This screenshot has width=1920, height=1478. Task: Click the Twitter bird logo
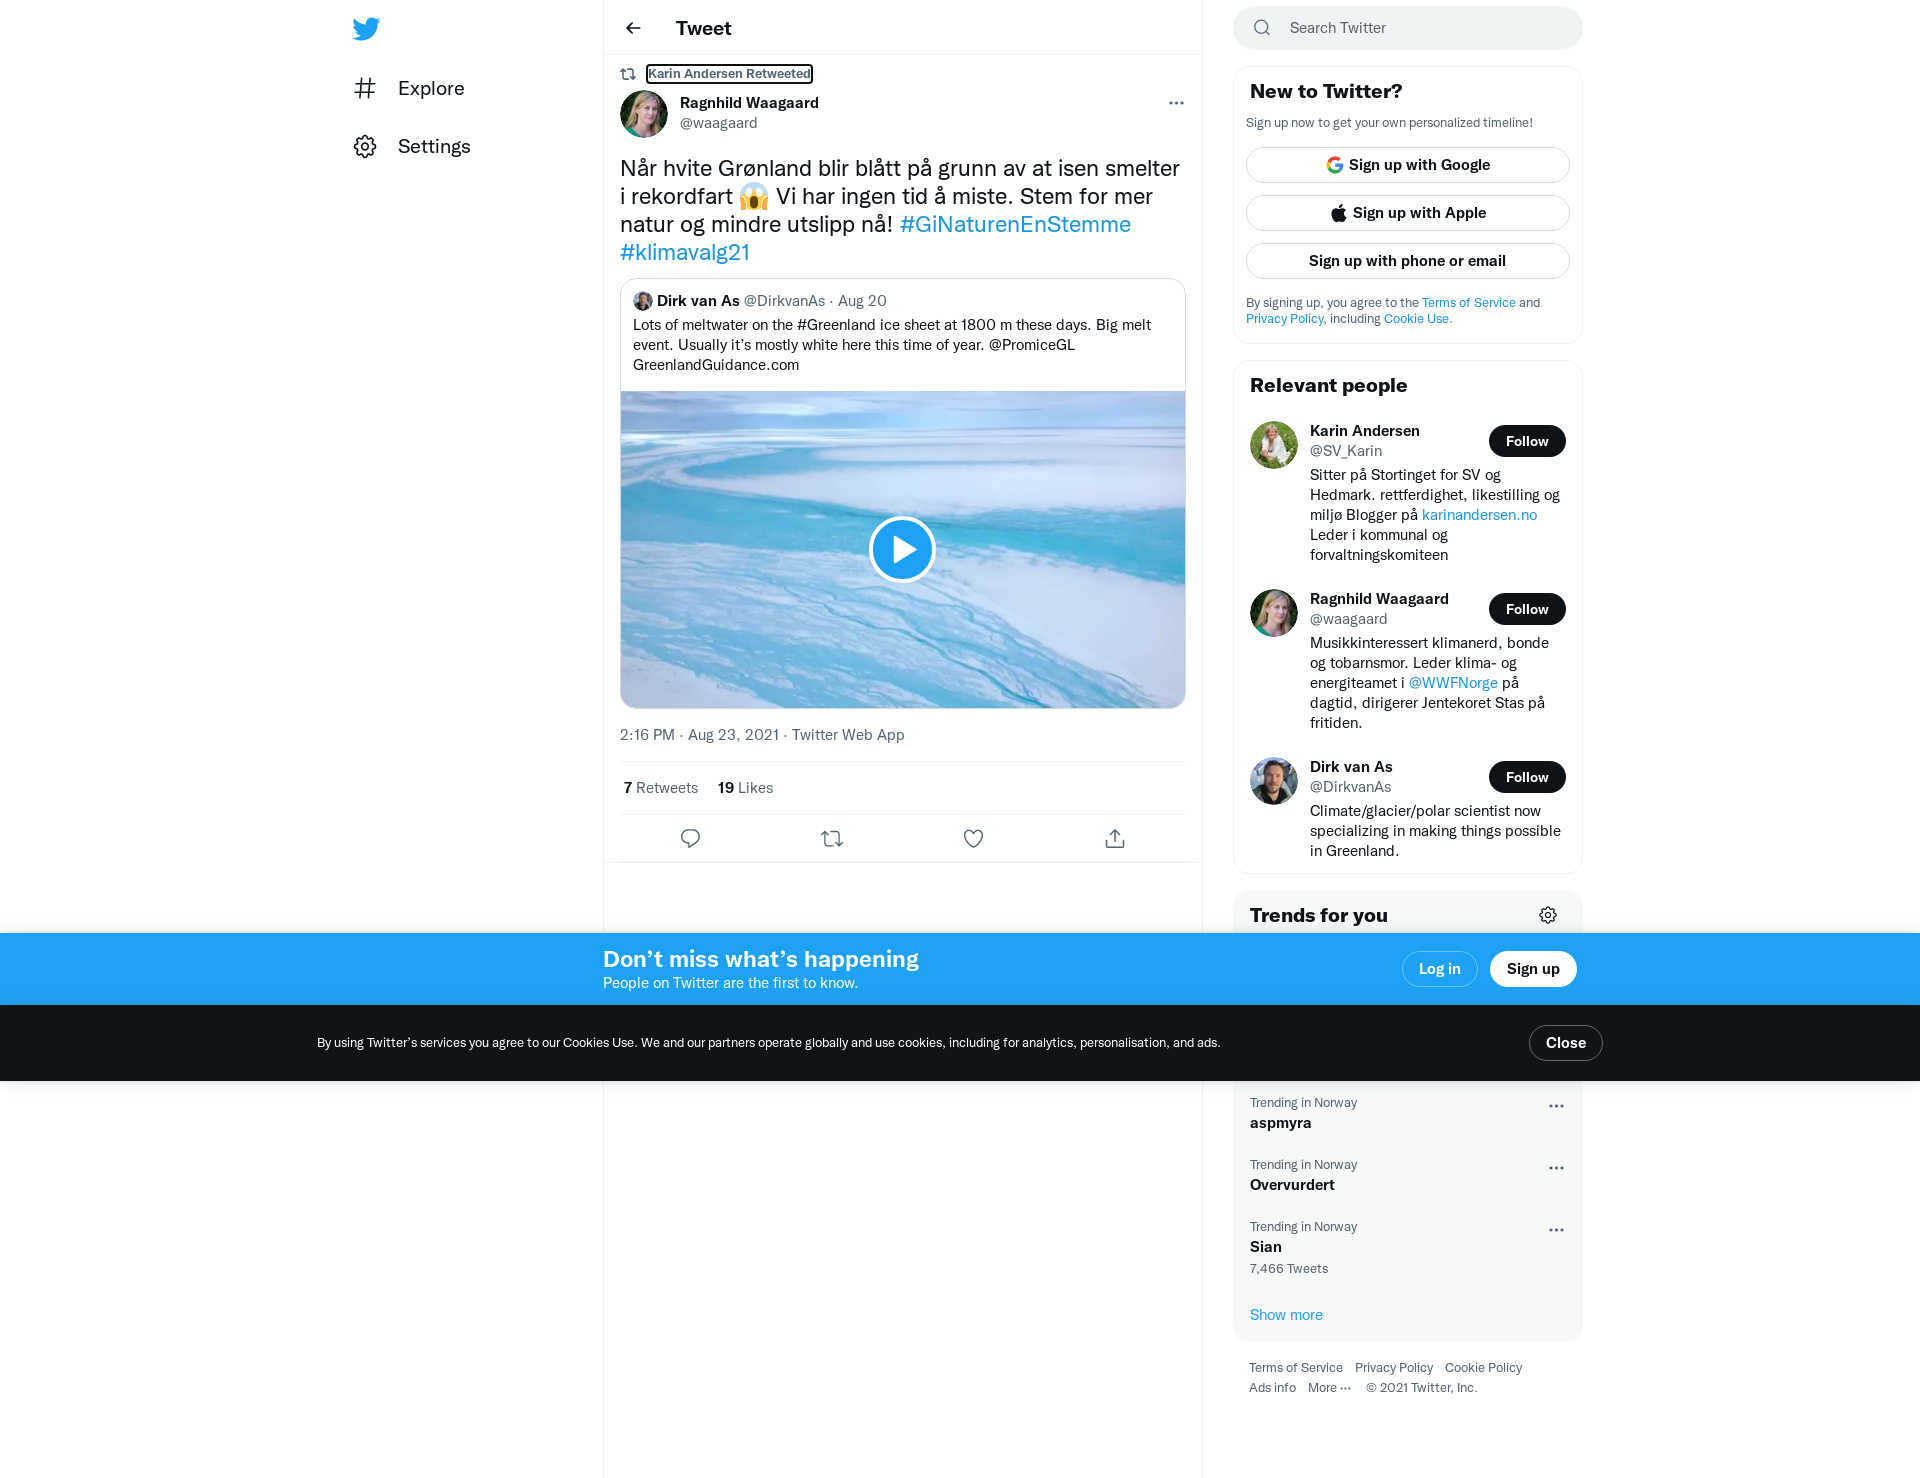(x=366, y=28)
